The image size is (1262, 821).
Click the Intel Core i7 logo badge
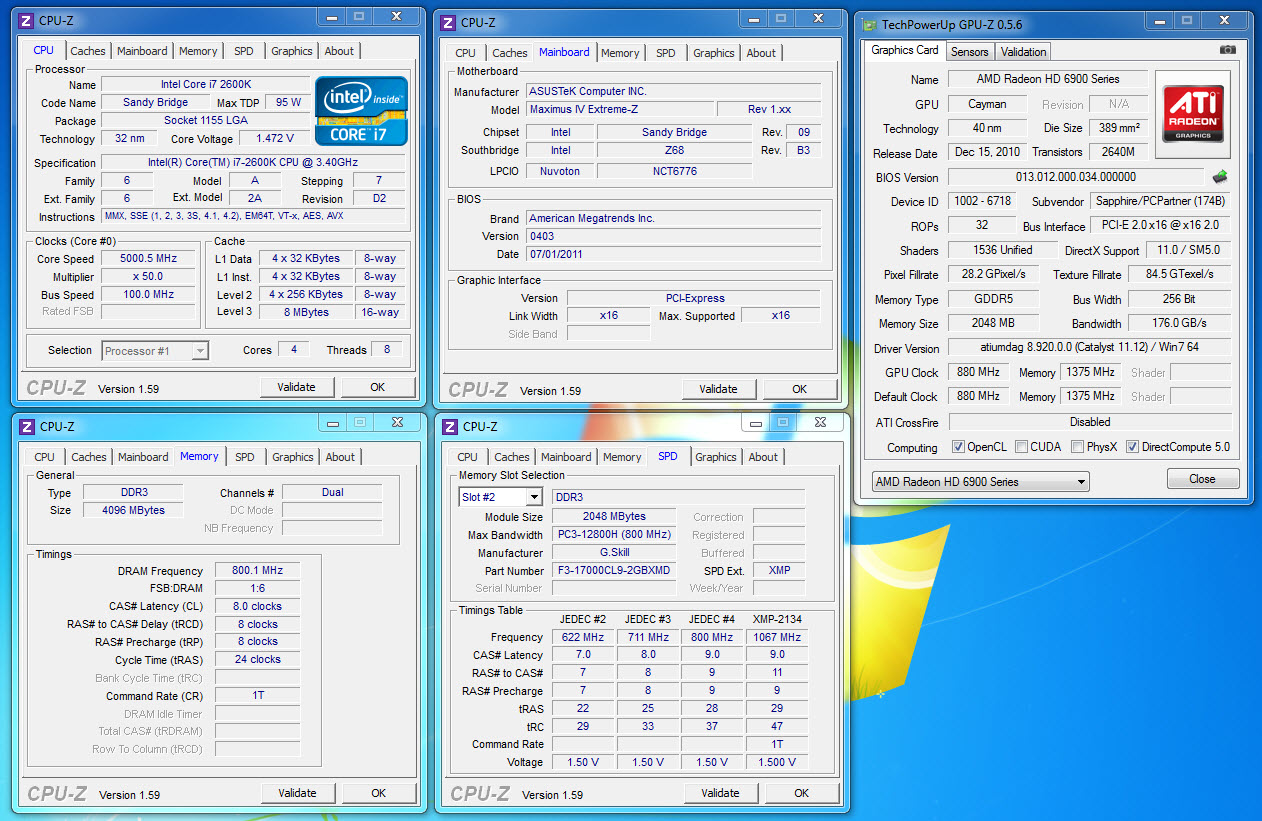(x=361, y=111)
